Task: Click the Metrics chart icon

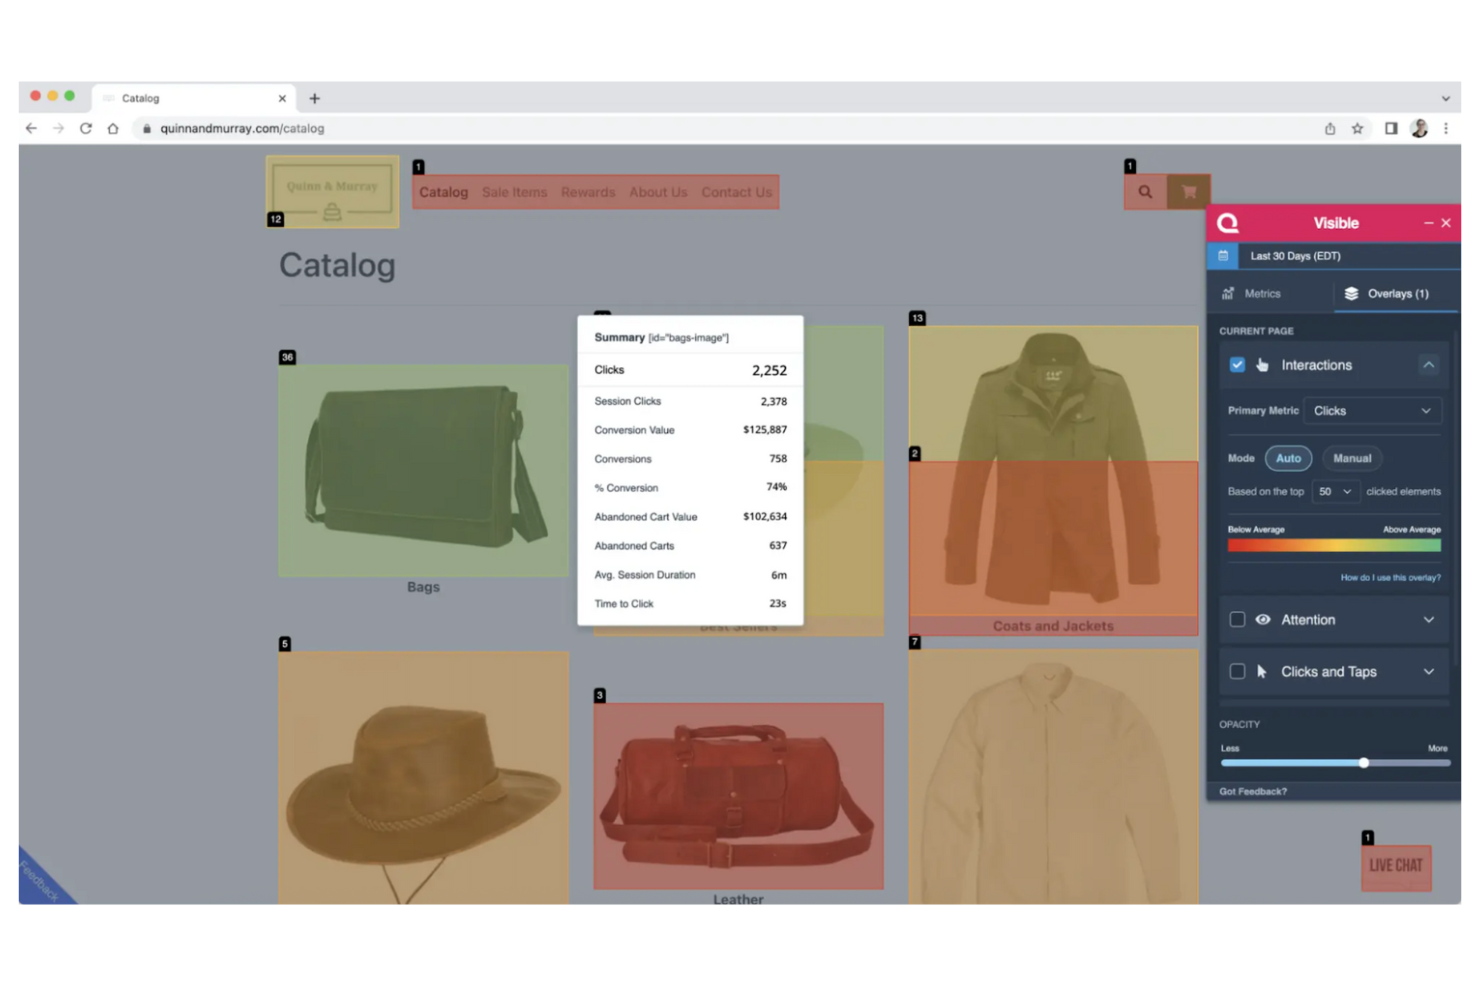Action: point(1228,293)
